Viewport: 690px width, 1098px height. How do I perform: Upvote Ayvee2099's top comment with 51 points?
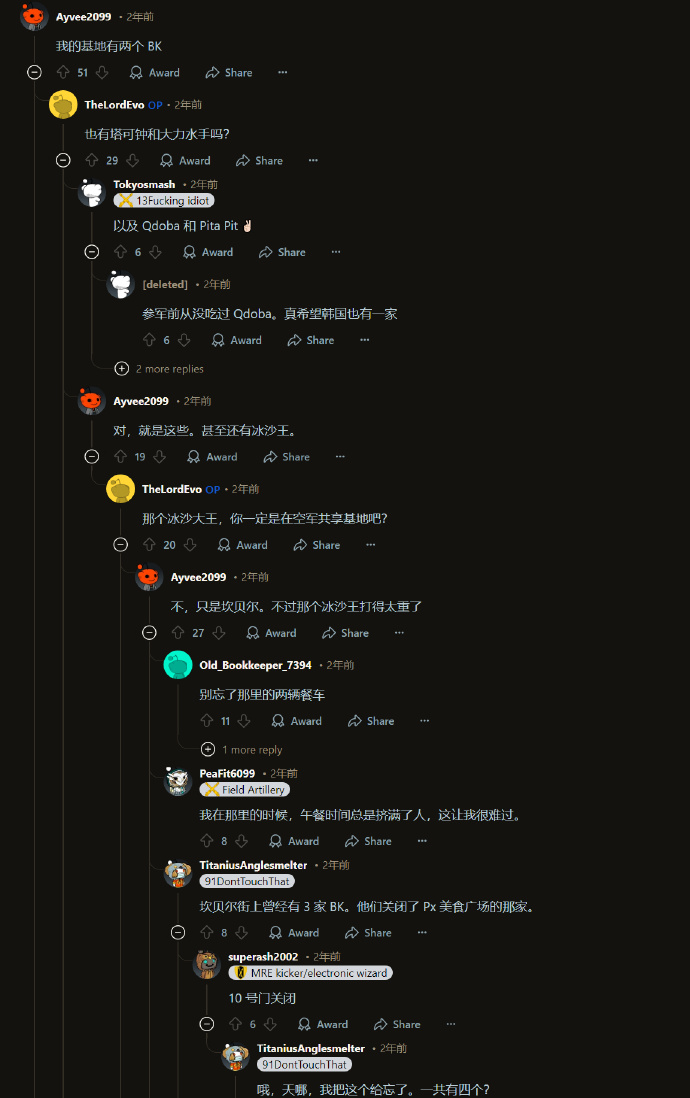tap(63, 72)
